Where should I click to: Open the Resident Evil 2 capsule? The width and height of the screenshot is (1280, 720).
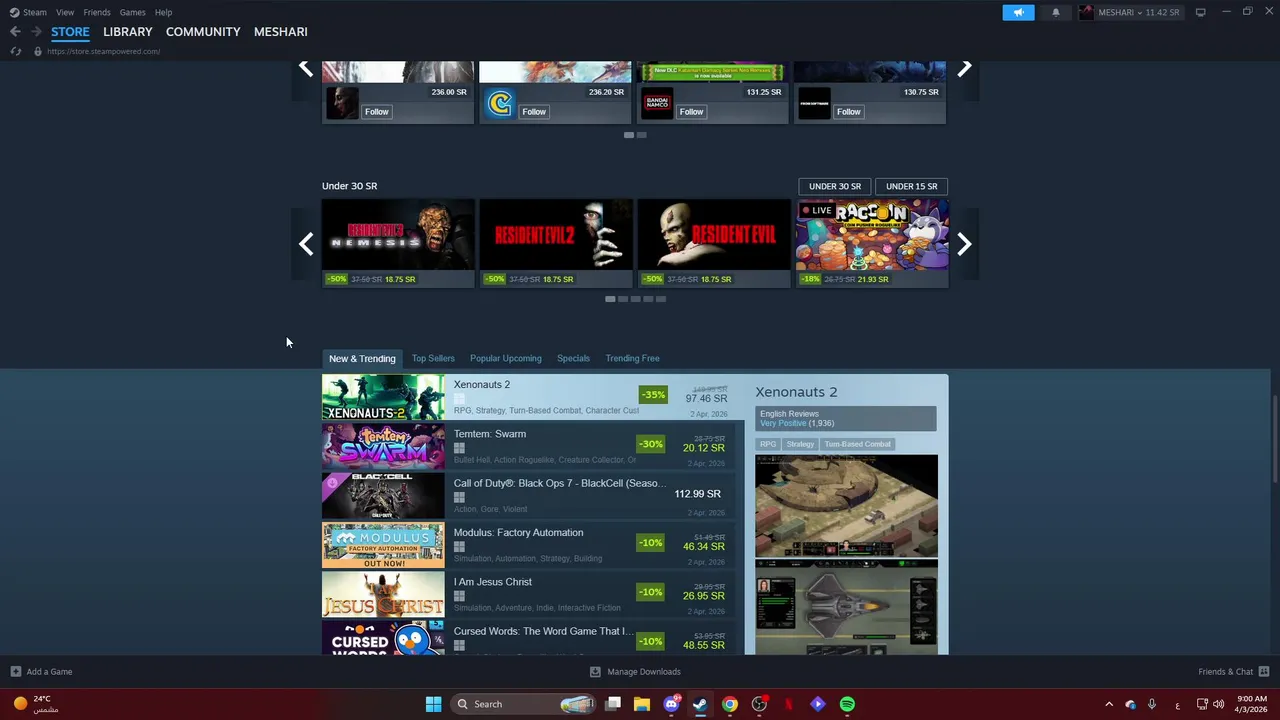coord(556,243)
